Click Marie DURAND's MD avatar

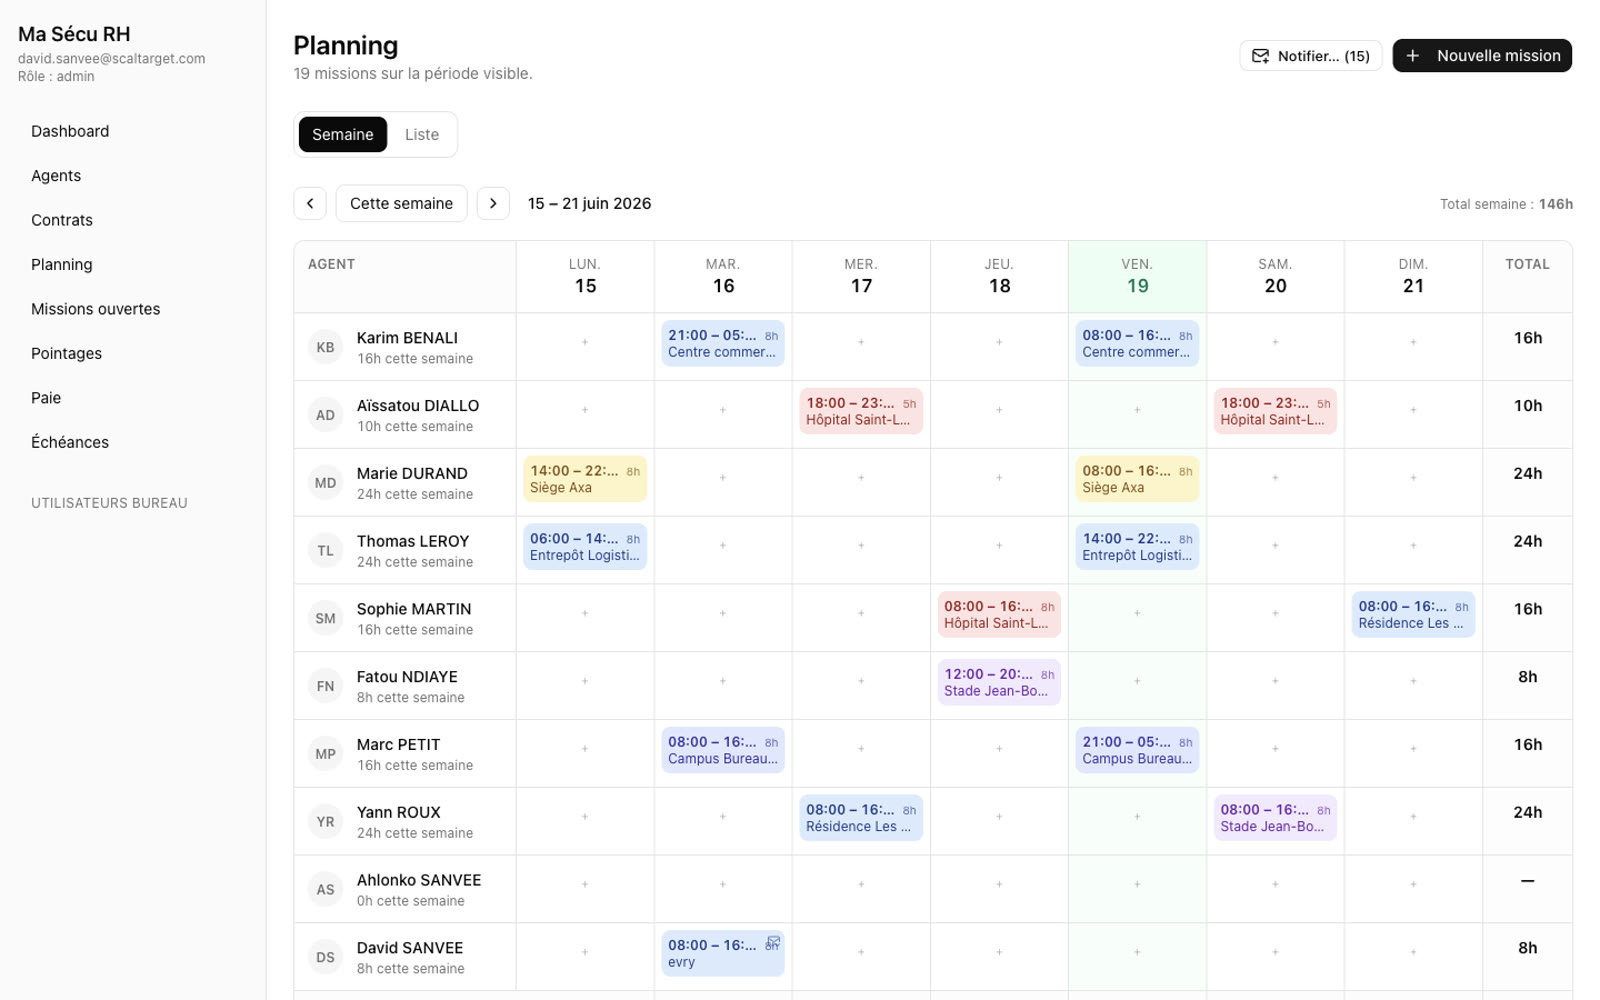(x=325, y=483)
